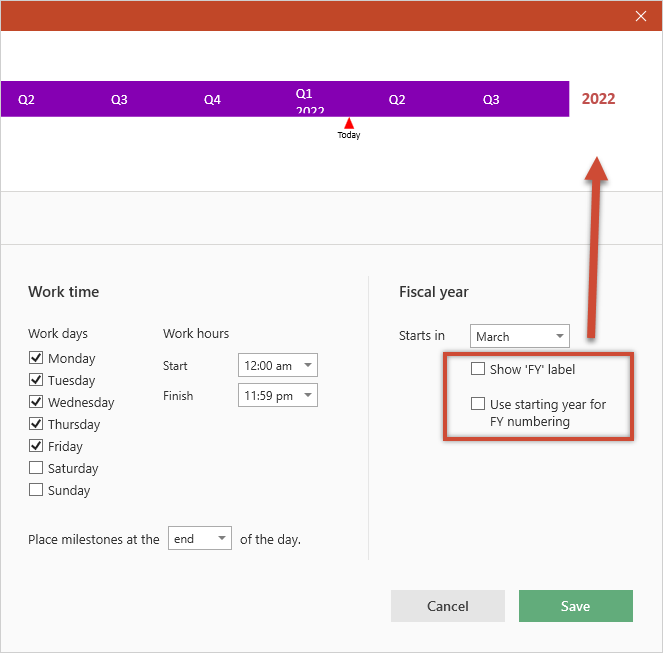Disable Wednesday in work days
The image size is (663, 653).
tap(36, 402)
